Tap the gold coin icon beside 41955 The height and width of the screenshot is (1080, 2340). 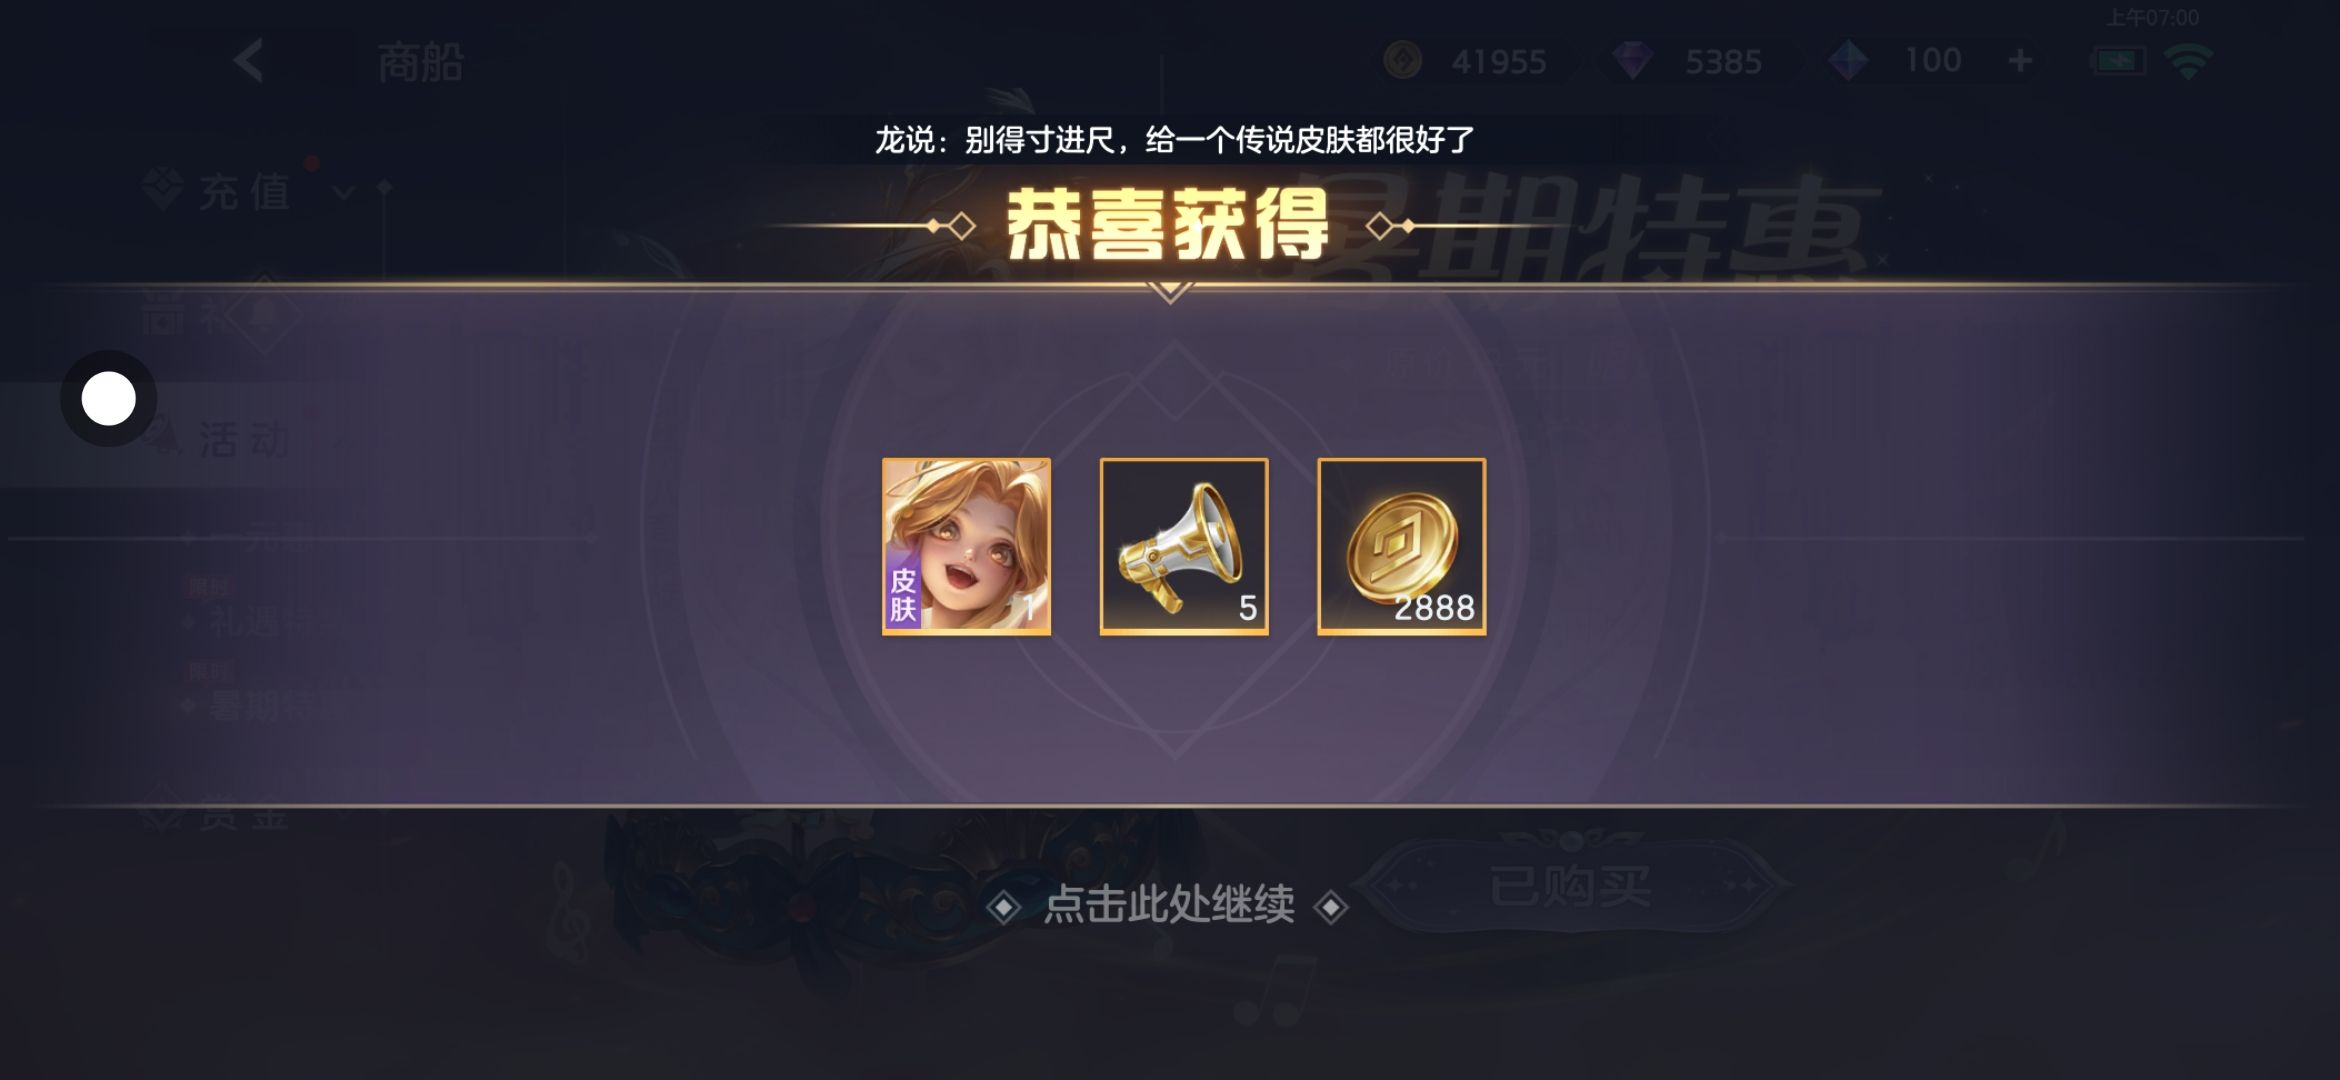pos(1403,61)
